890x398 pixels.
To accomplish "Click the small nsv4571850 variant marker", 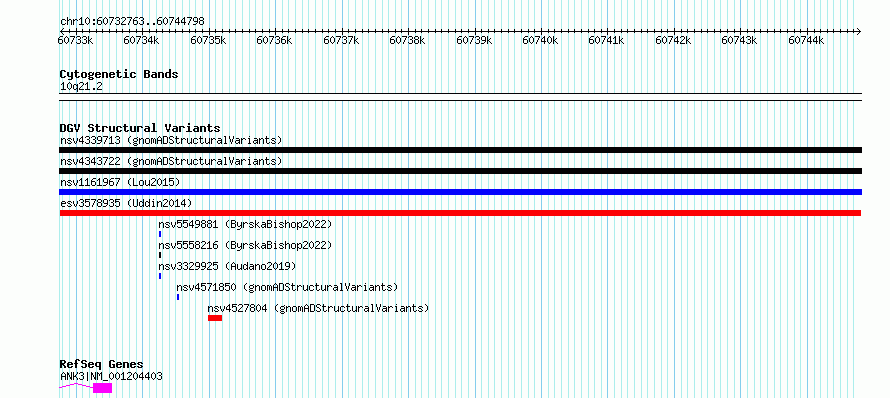I will [178, 297].
